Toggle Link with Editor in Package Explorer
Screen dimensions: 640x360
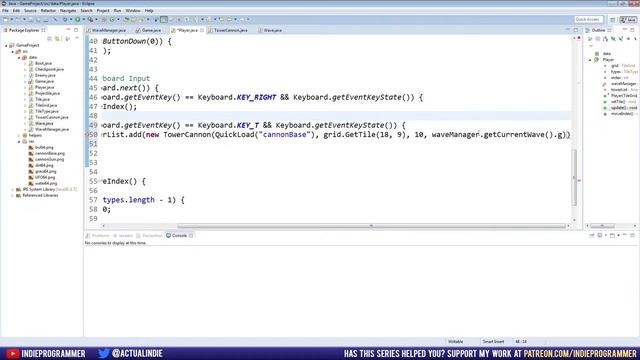(x=57, y=38)
